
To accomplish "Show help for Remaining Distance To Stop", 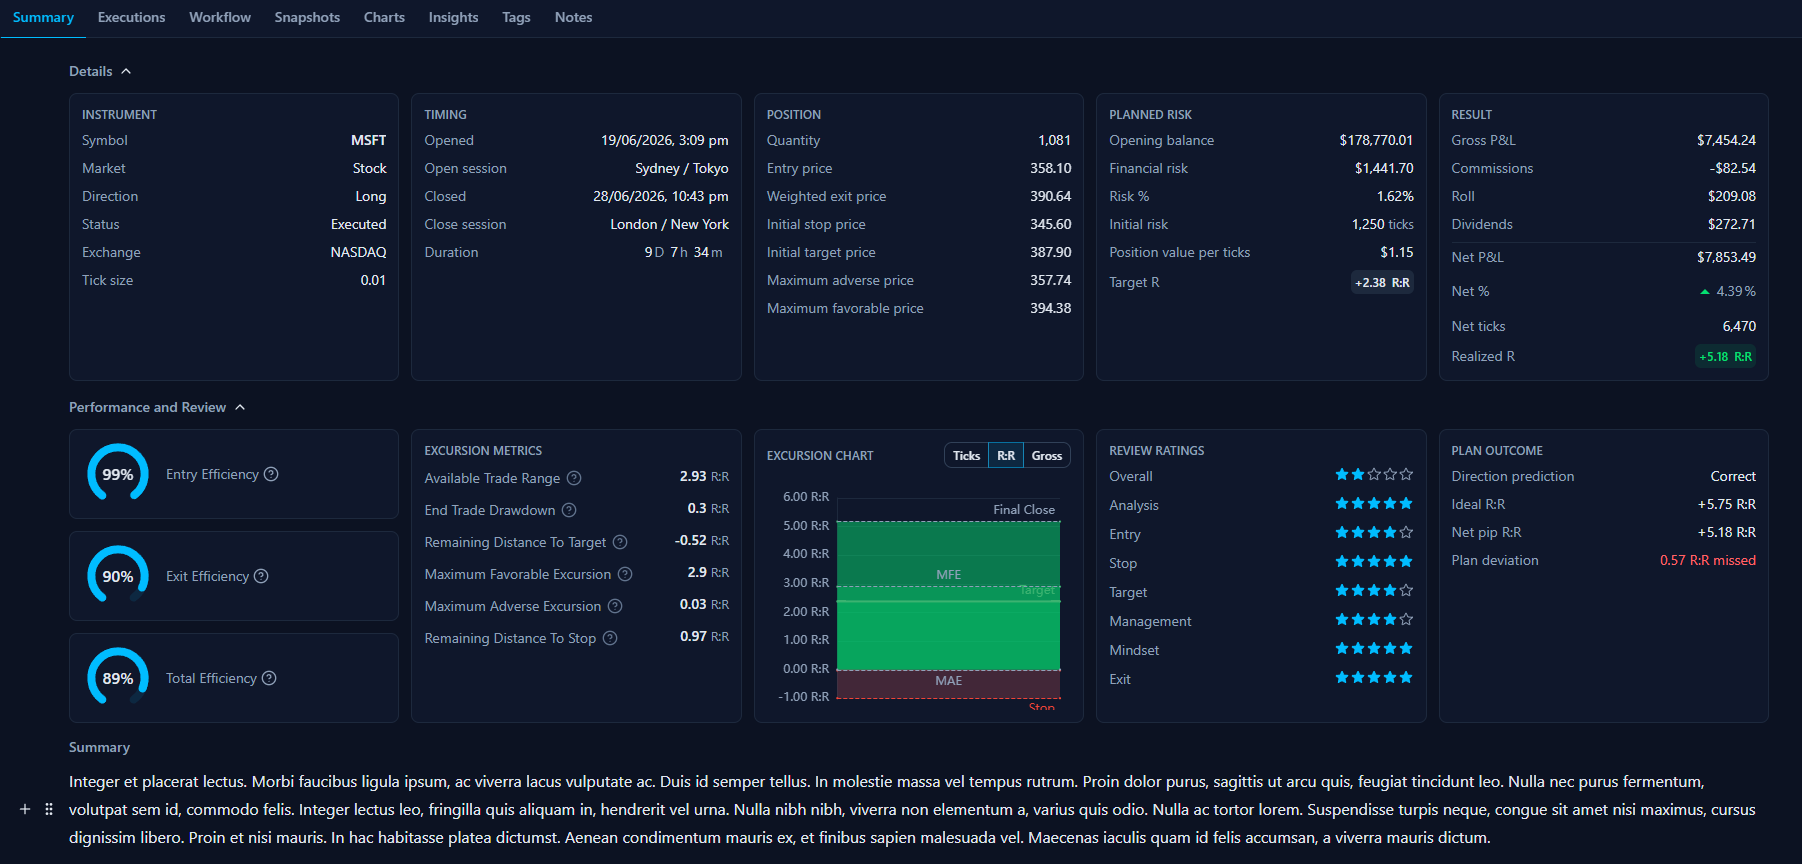I will click(610, 638).
